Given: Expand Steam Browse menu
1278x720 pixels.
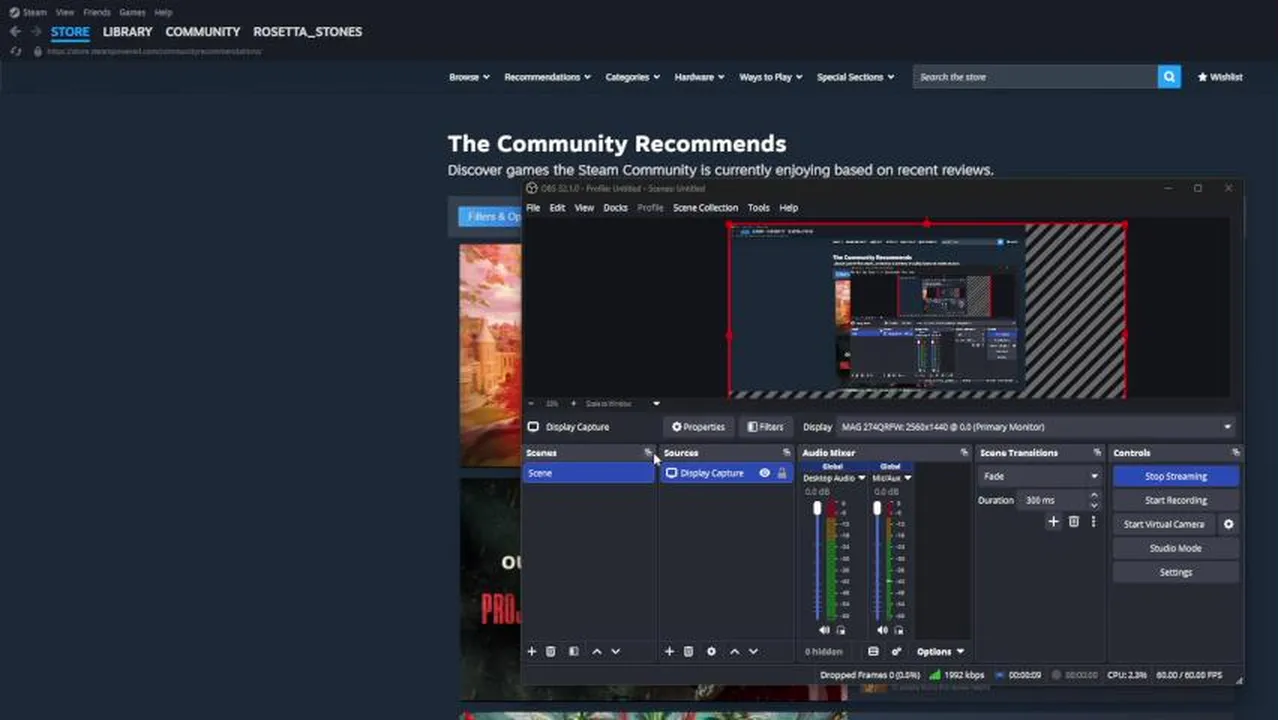Looking at the screenshot, I should pyautogui.click(x=469, y=77).
